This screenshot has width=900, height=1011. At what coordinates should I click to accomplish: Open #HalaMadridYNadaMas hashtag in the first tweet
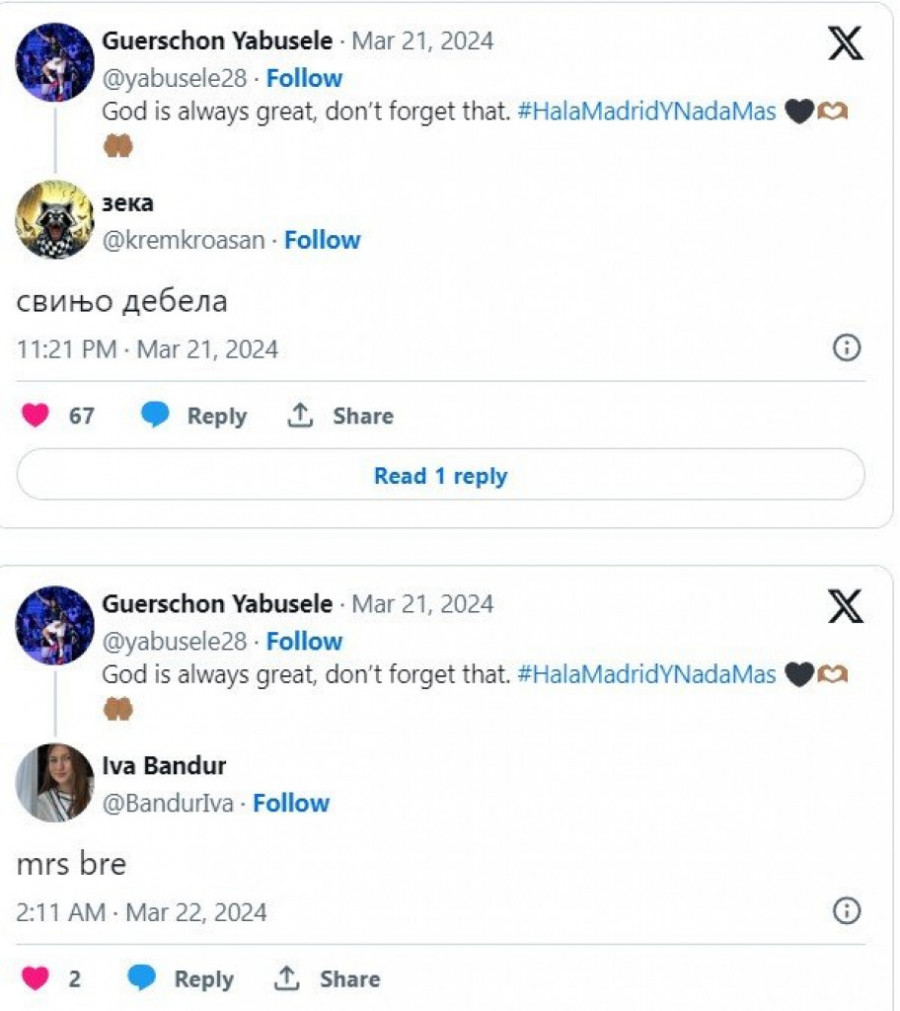(x=647, y=112)
